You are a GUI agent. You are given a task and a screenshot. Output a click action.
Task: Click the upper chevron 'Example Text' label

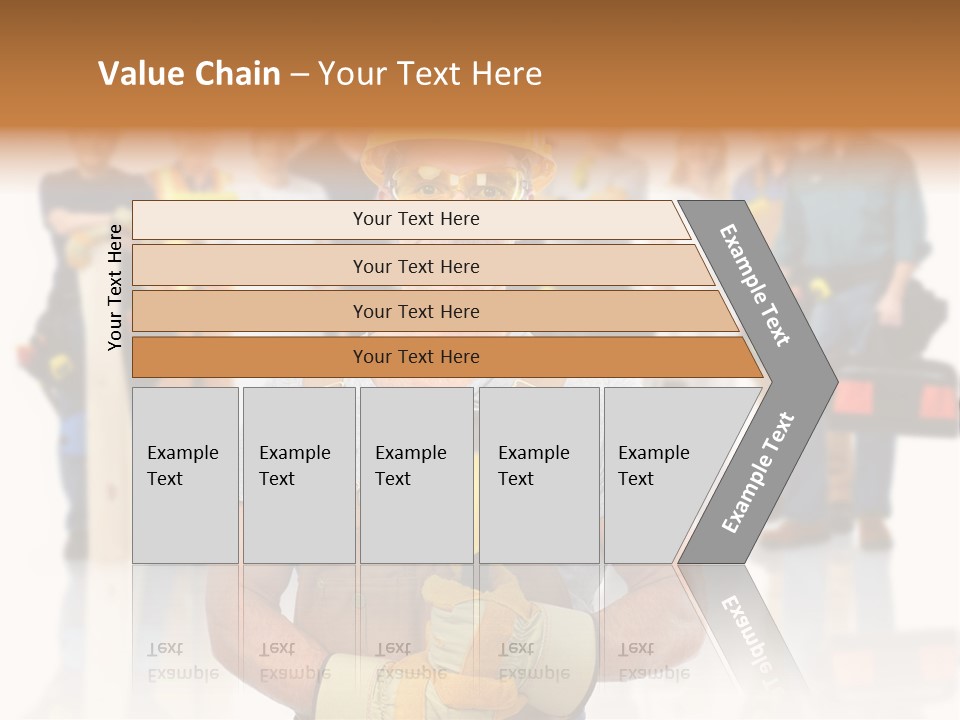coord(755,285)
